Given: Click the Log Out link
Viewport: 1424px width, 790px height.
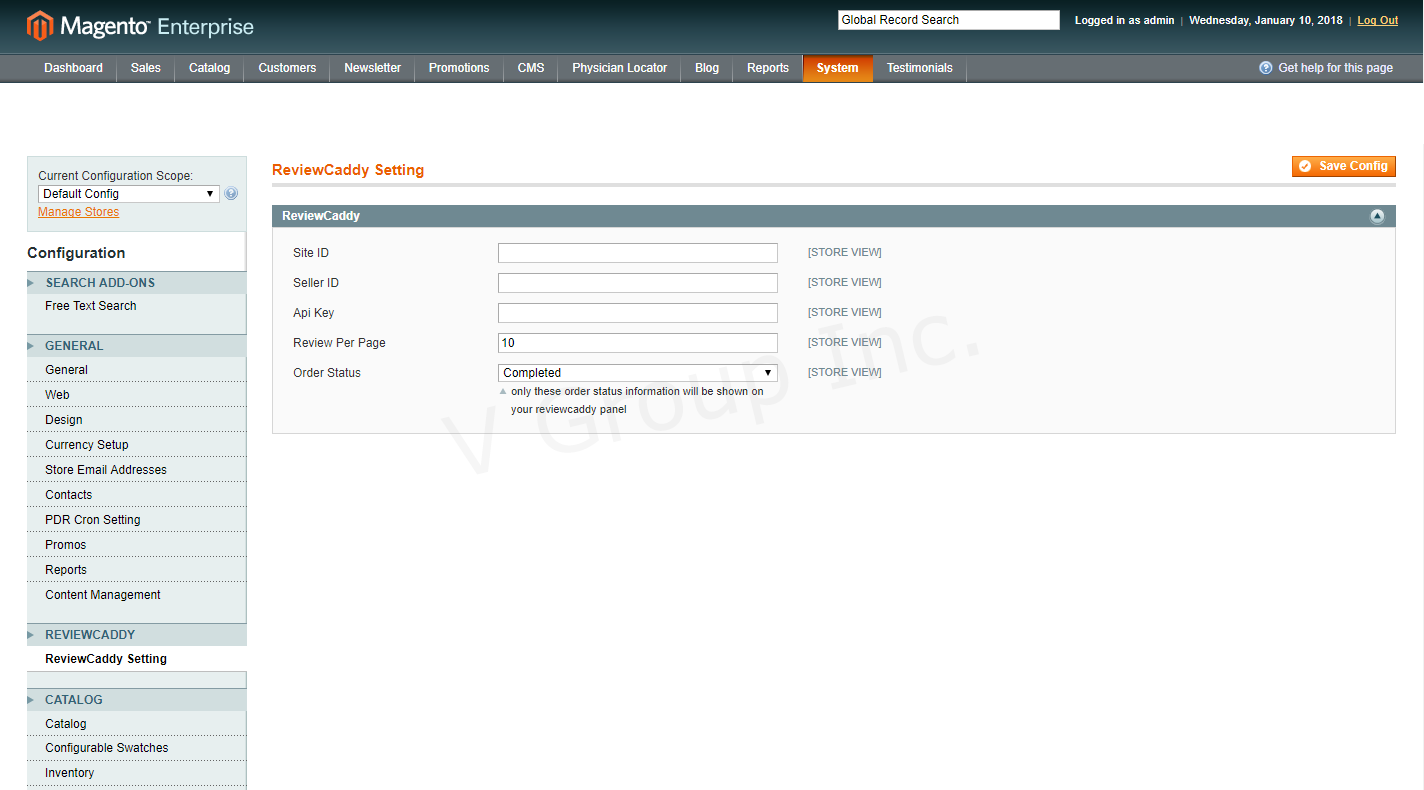Looking at the screenshot, I should coord(1377,20).
